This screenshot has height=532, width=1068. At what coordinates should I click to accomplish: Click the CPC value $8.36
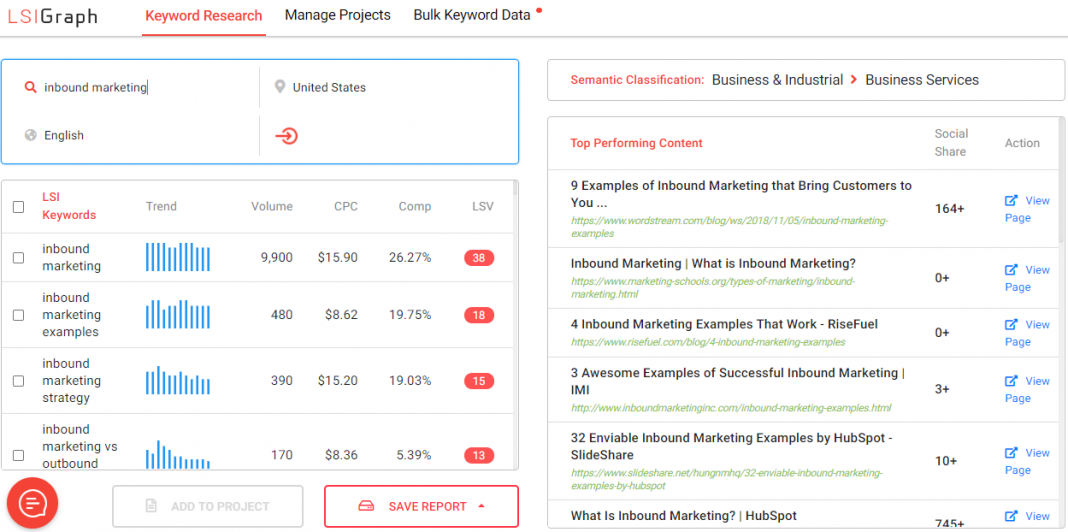coord(341,455)
